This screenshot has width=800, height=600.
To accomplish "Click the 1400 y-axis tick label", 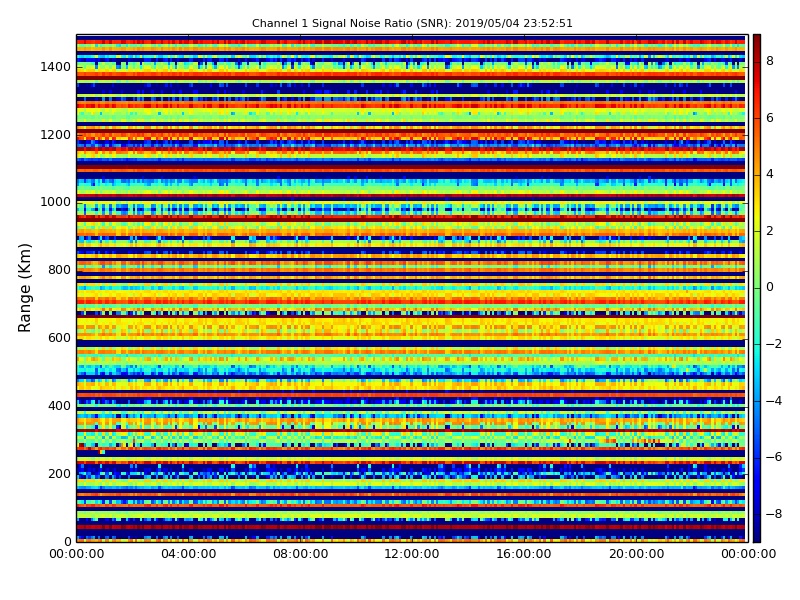I will point(55,67).
